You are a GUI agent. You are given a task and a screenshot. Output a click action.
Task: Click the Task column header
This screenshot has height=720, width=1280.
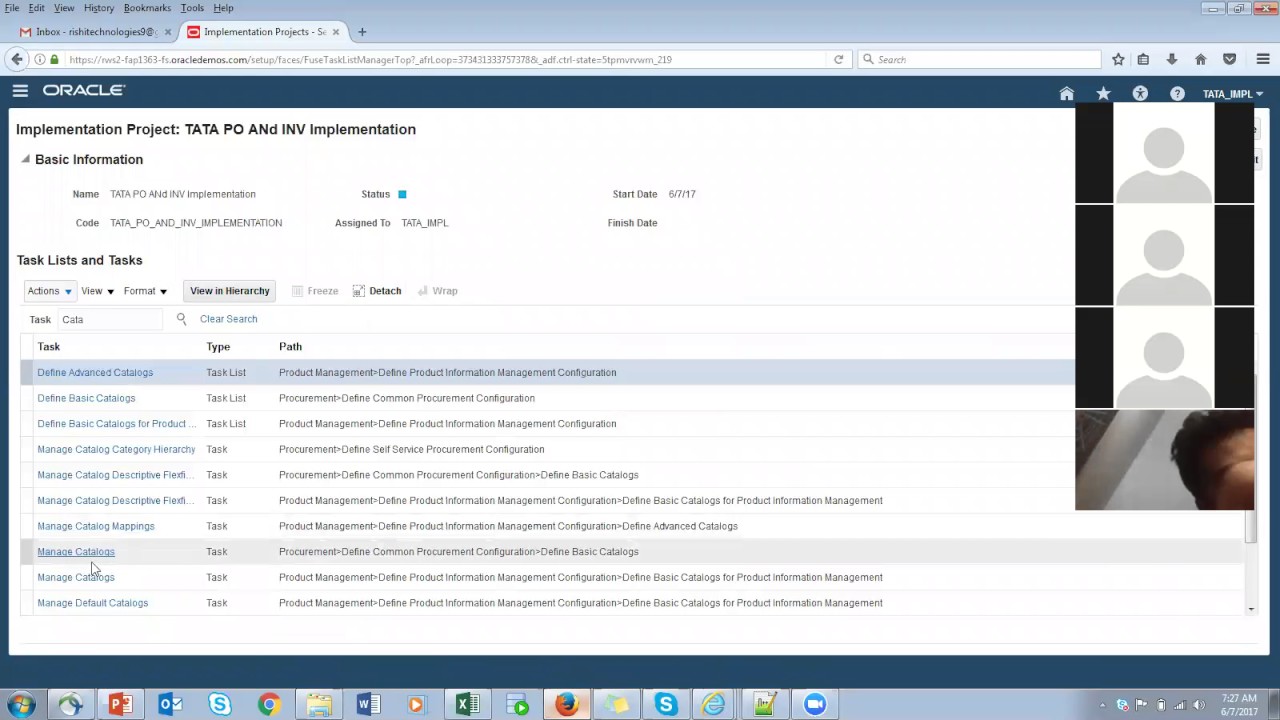tap(49, 347)
